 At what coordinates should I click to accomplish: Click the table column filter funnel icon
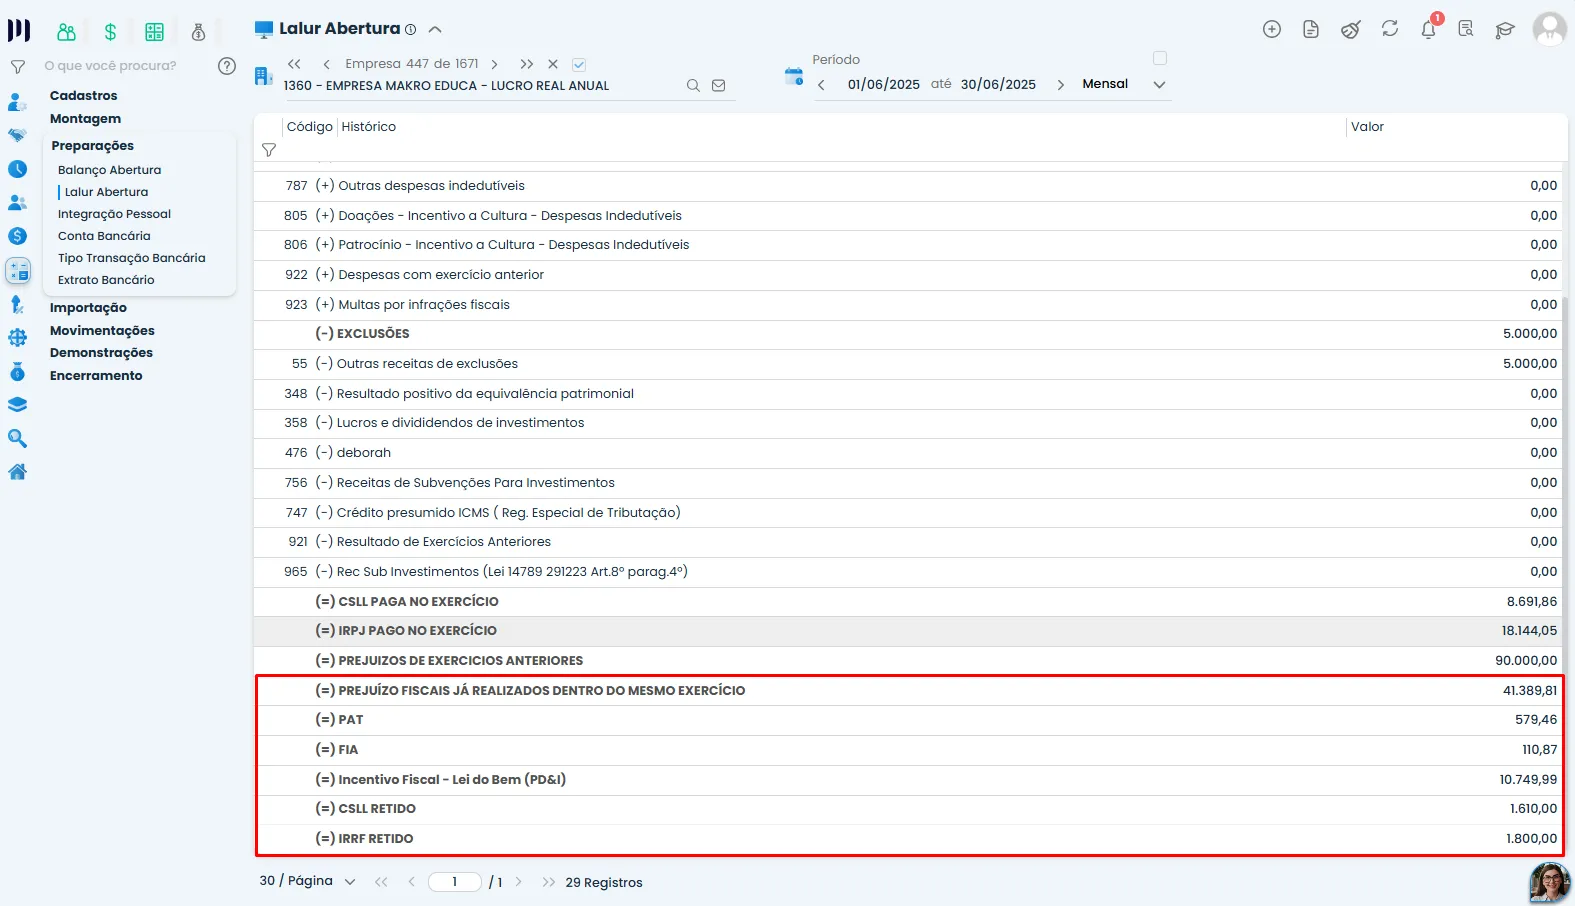pos(269,150)
